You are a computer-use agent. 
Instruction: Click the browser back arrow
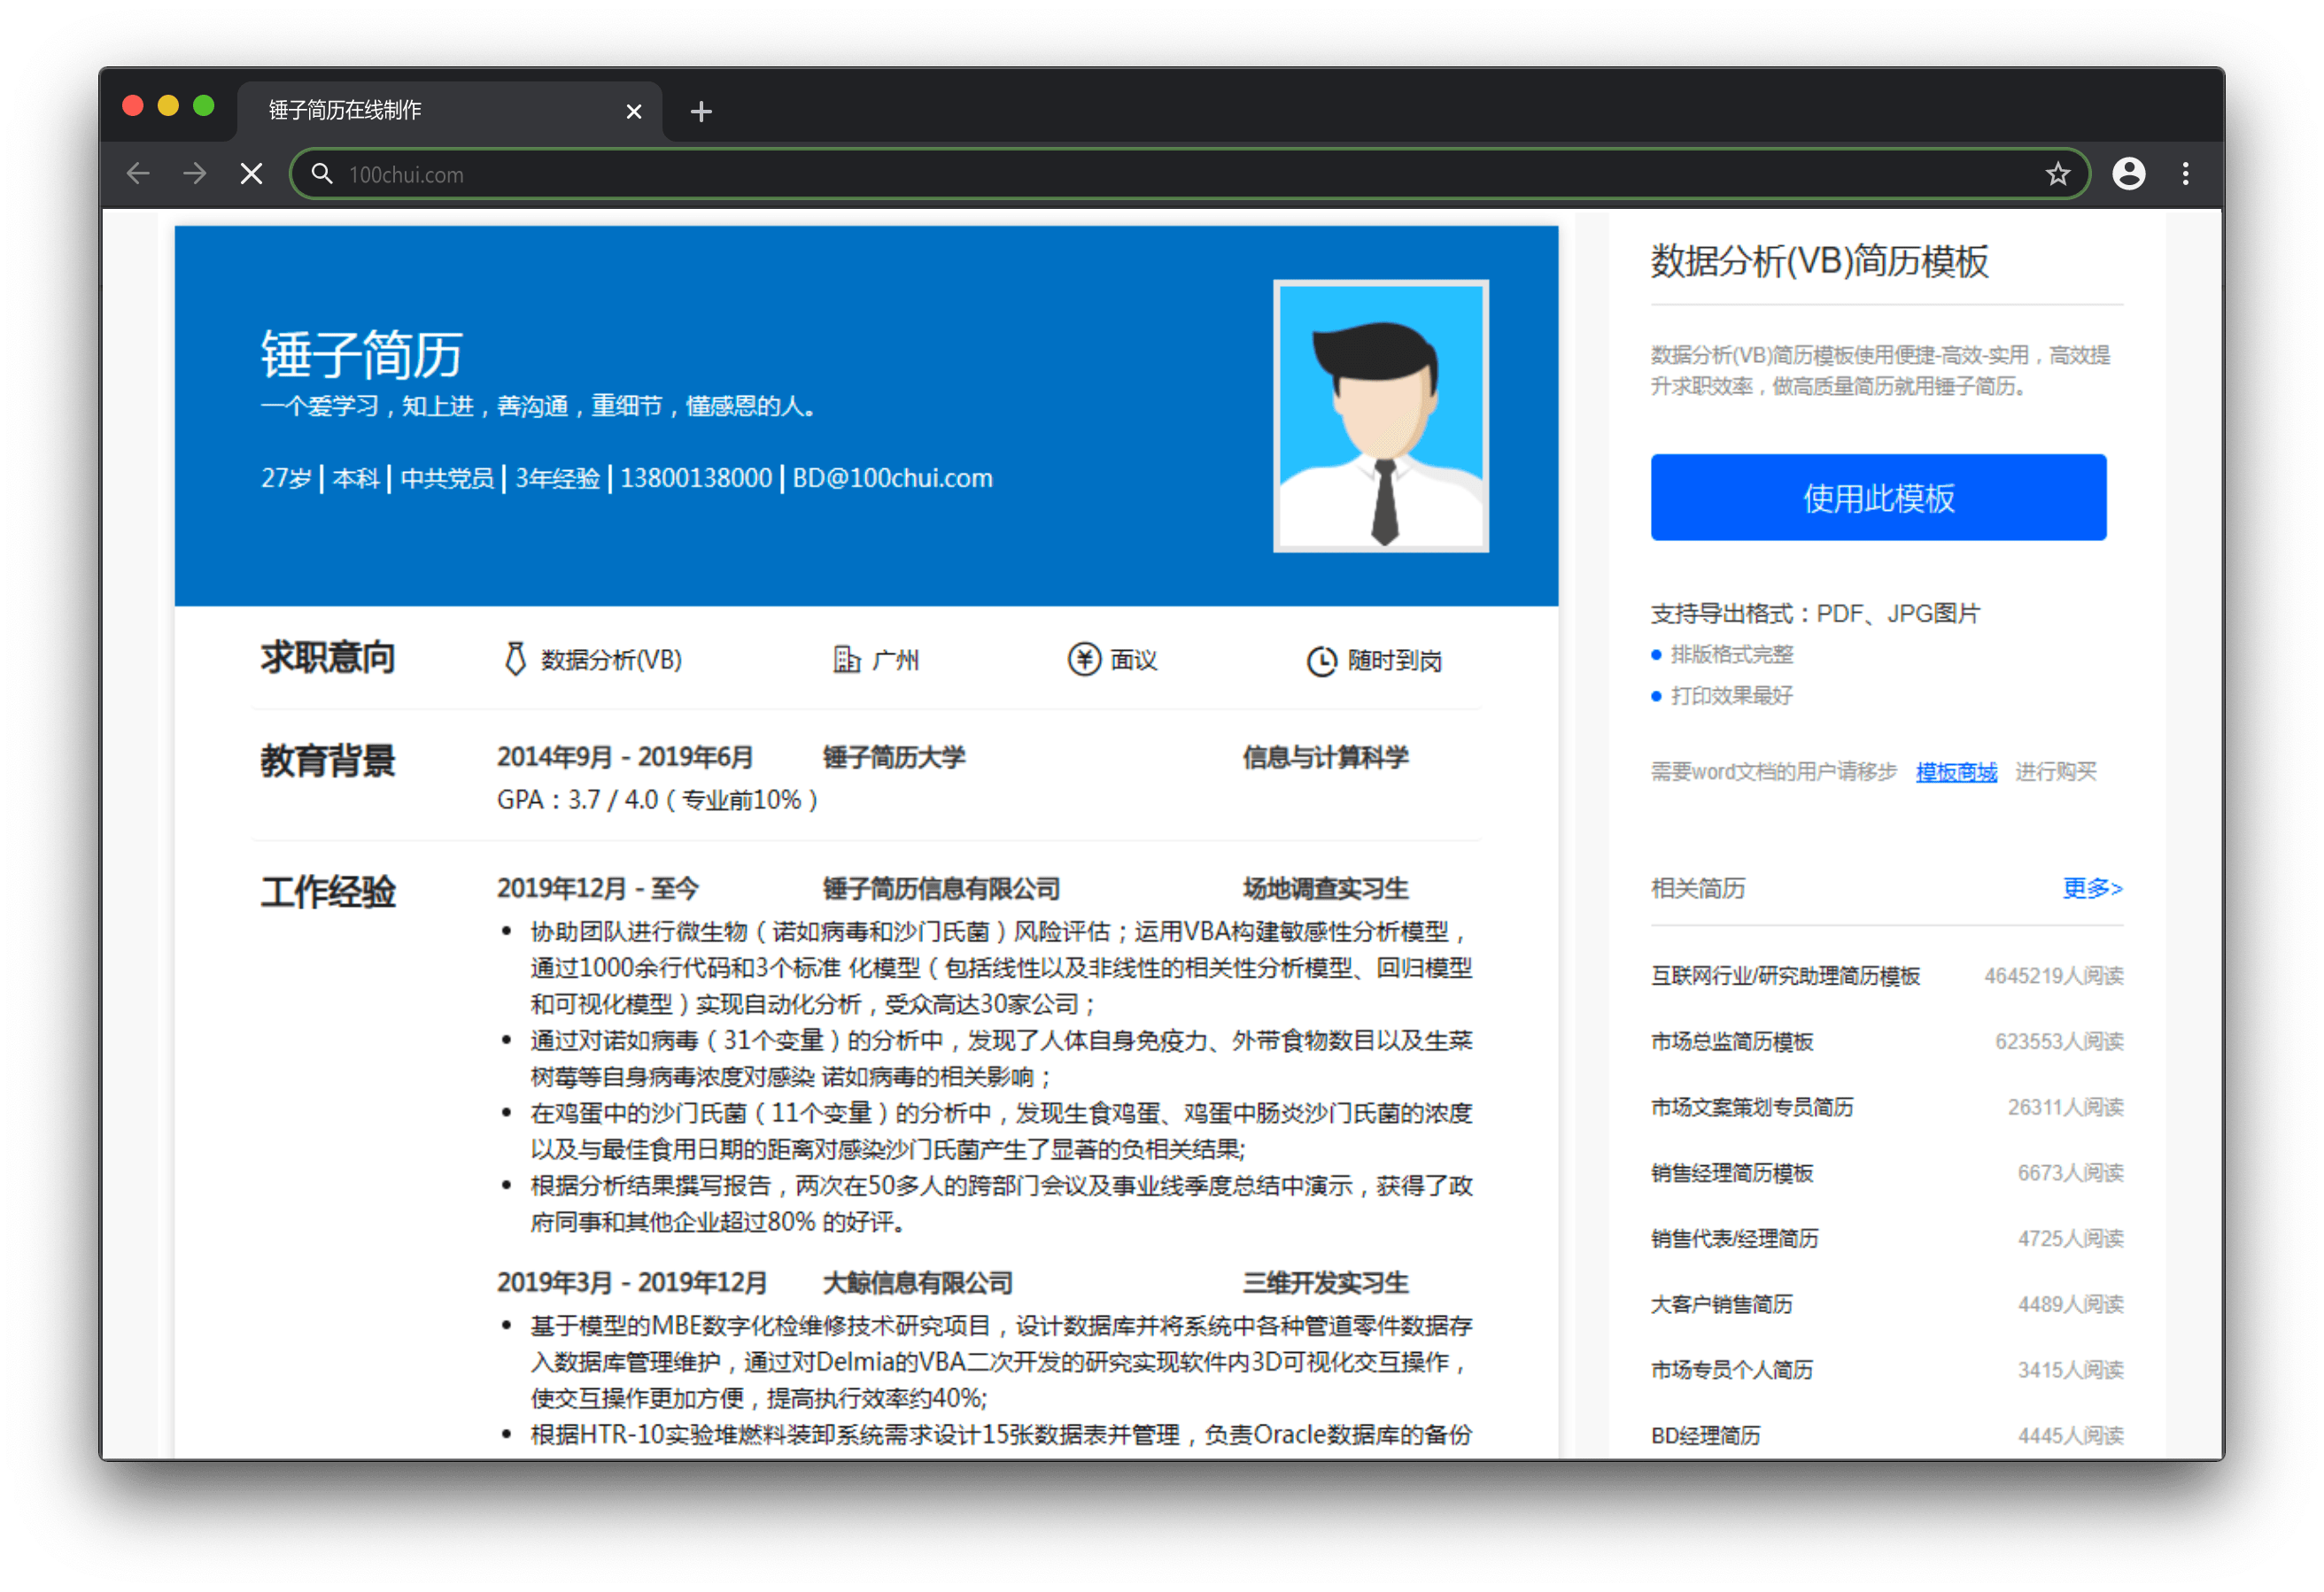click(138, 174)
